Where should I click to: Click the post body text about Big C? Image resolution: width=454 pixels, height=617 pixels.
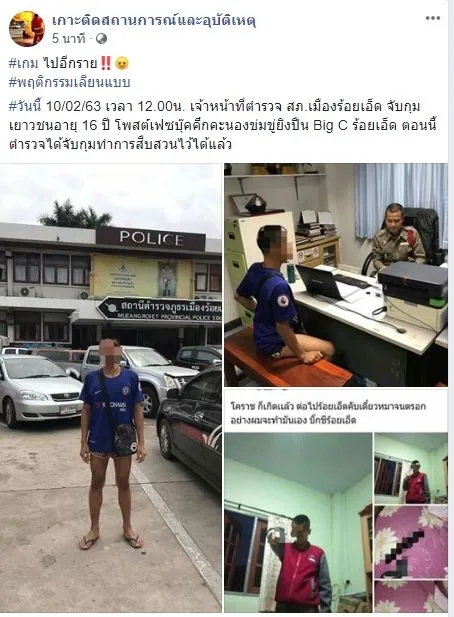point(223,125)
